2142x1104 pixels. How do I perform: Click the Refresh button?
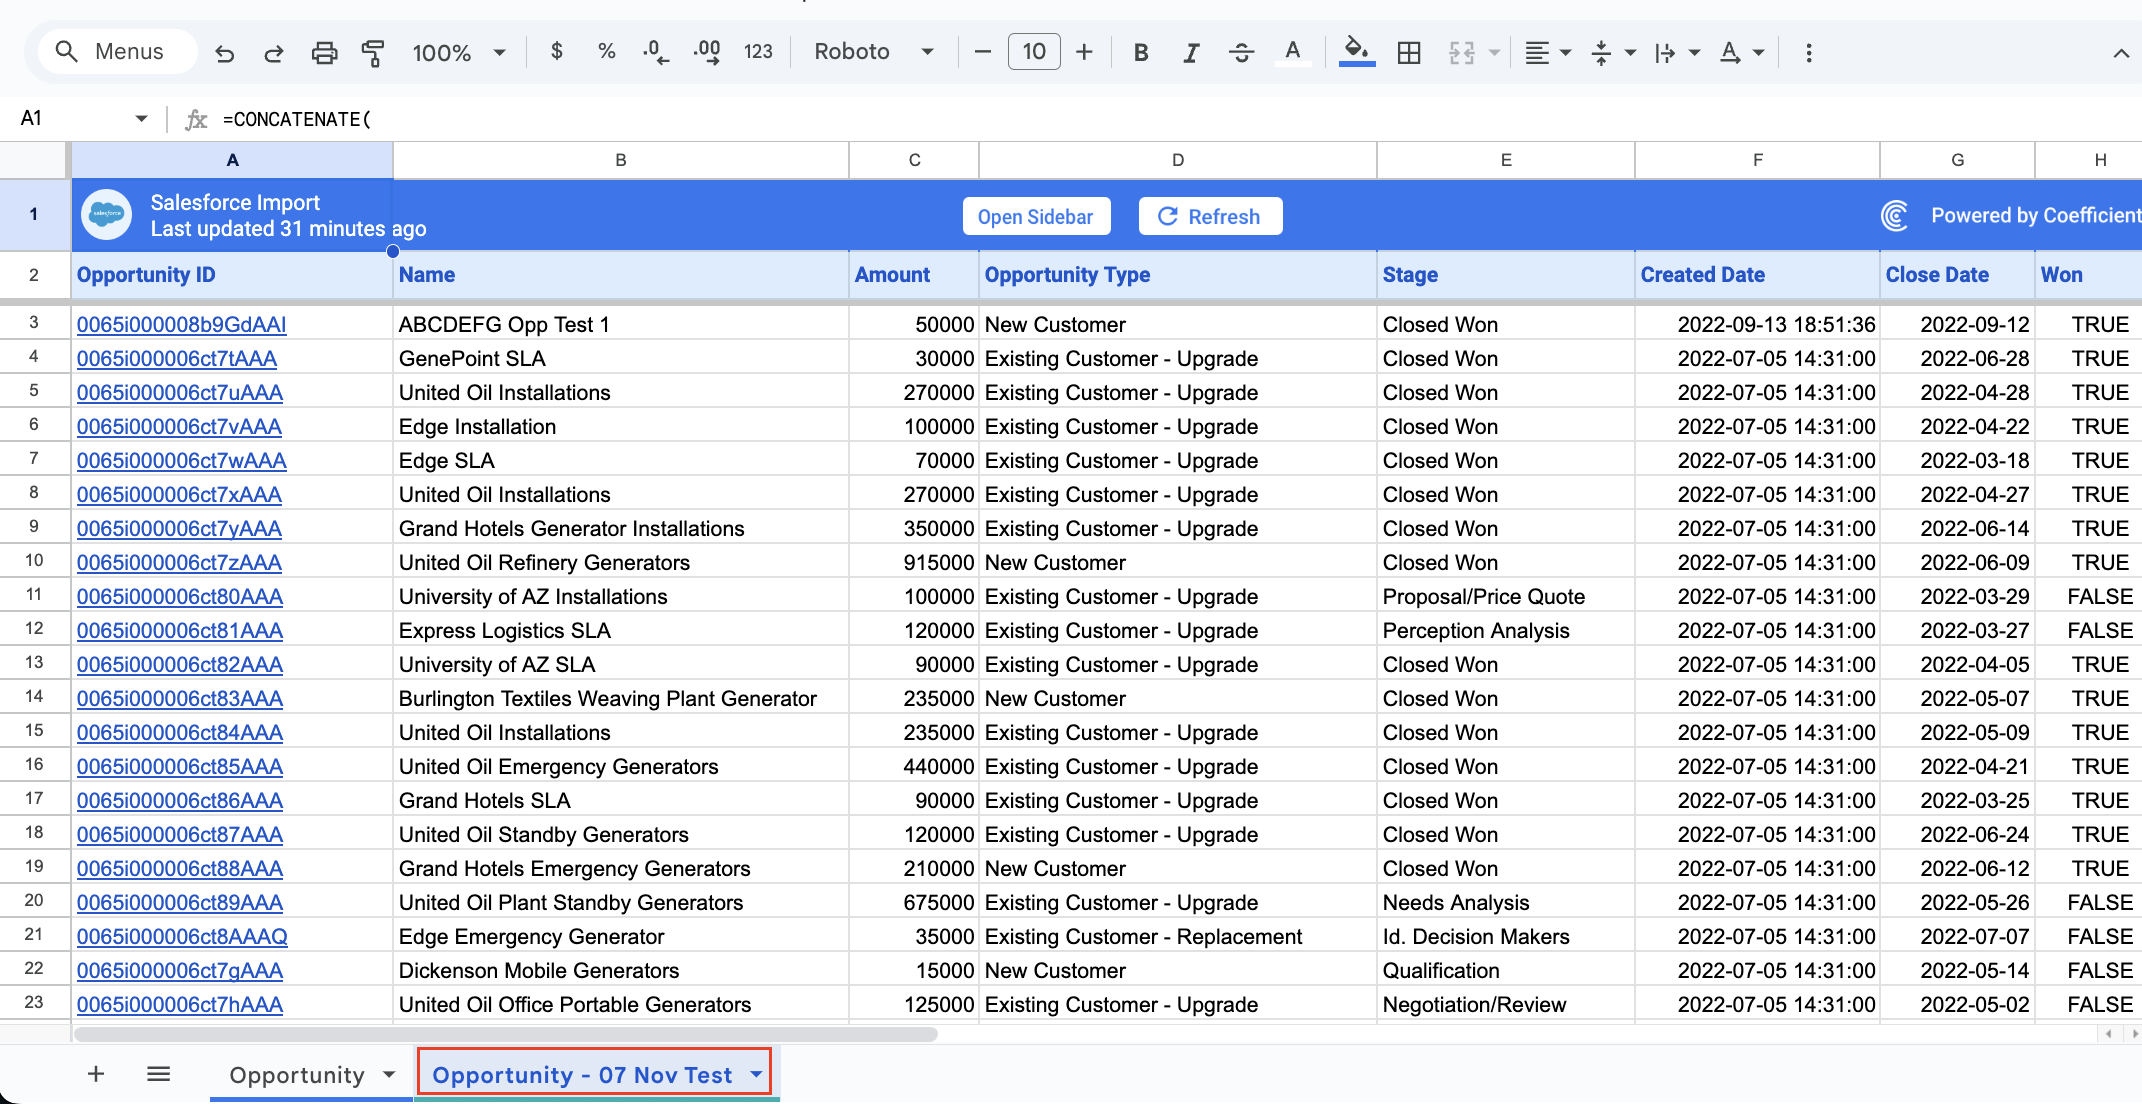pos(1210,217)
